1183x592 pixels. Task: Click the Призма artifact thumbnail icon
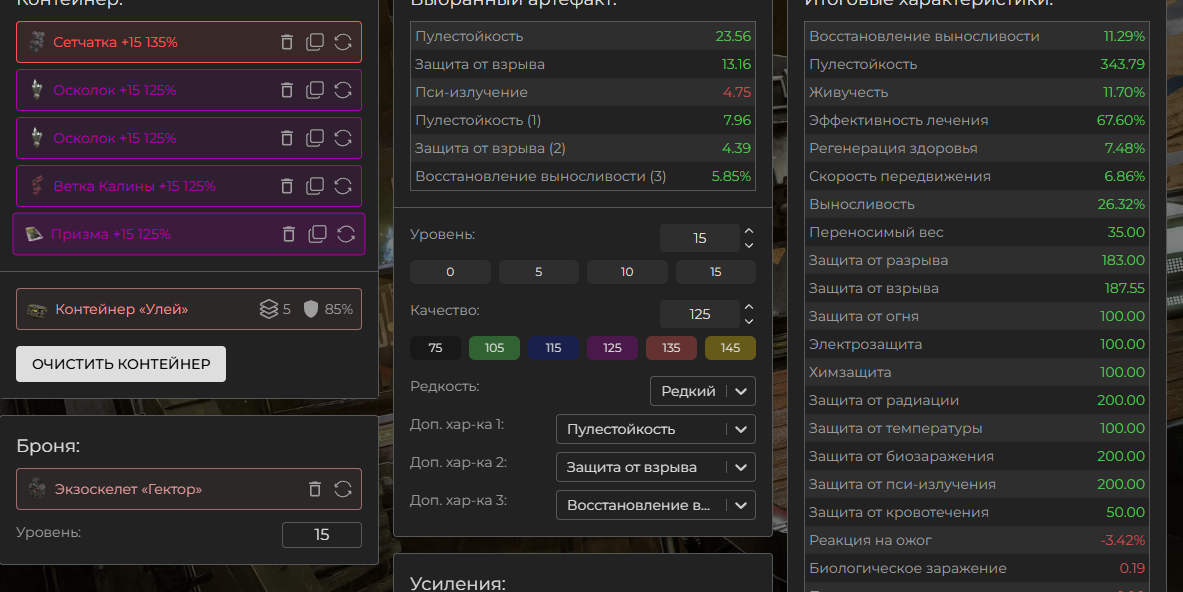coord(34,235)
